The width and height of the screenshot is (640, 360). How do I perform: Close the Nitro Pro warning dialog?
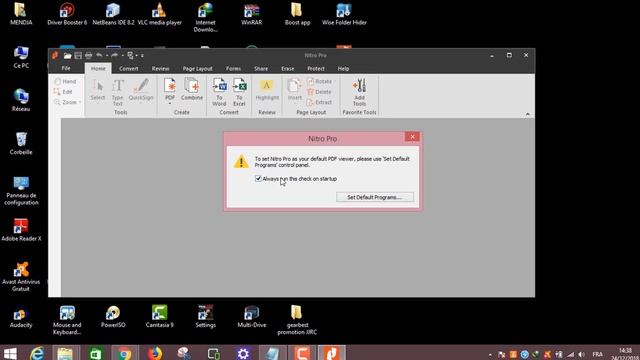412,137
